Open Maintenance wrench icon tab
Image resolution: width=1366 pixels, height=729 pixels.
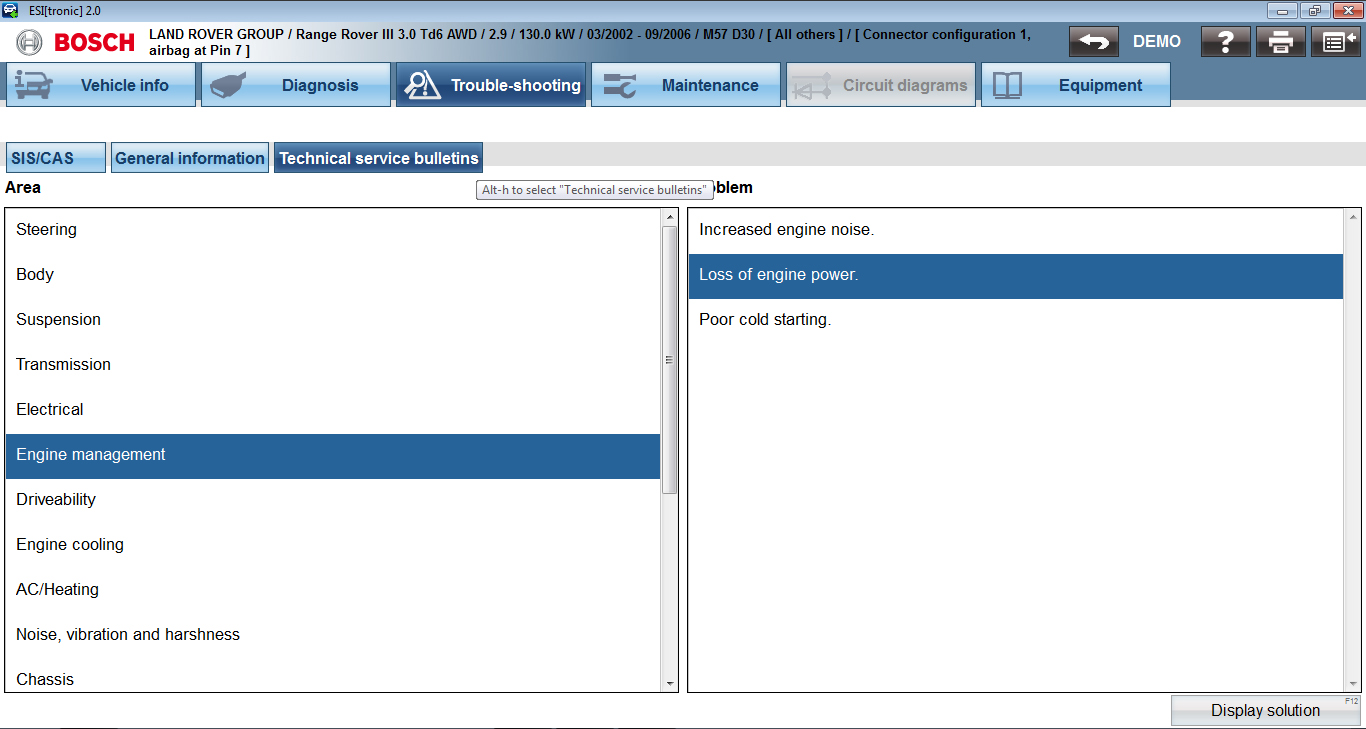point(685,85)
